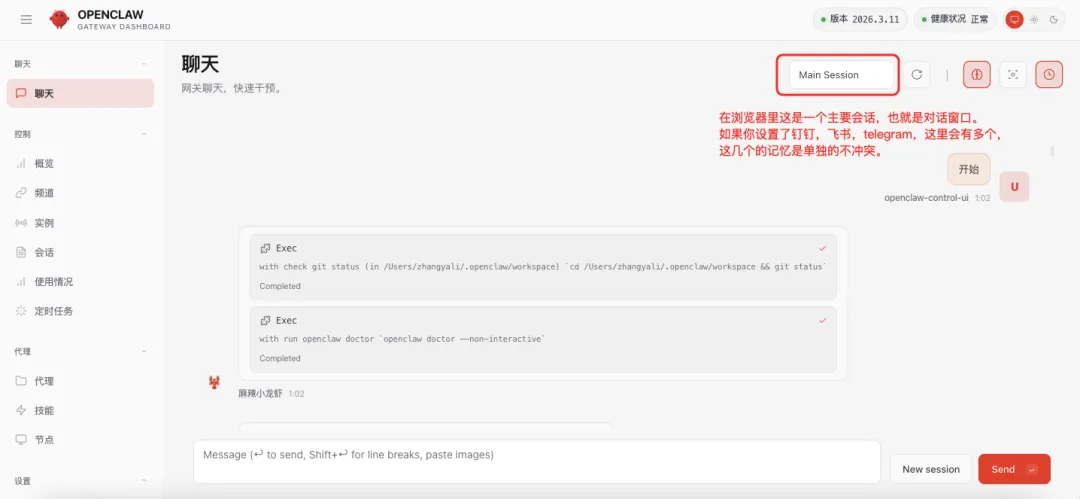Image resolution: width=1080 pixels, height=499 pixels.
Task: Toggle the brain thinking icon button
Action: (977, 74)
